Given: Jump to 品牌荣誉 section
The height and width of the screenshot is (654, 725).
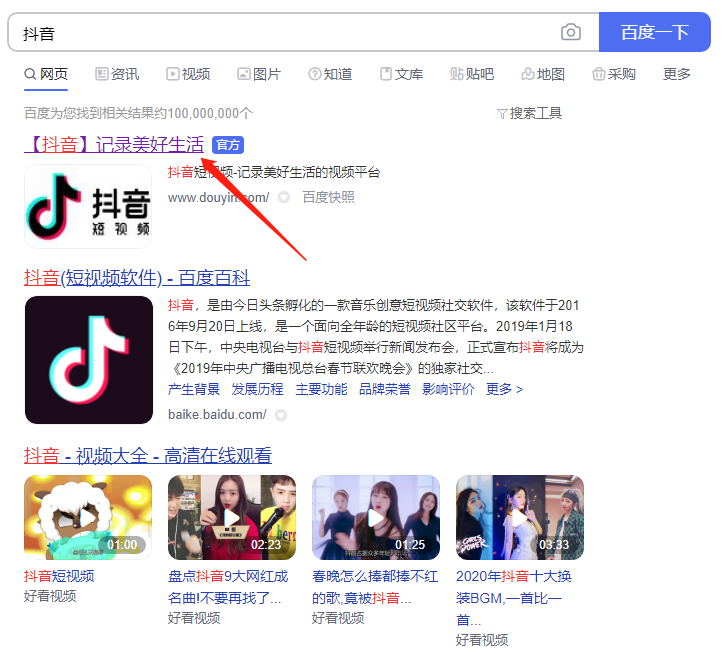Looking at the screenshot, I should click(385, 389).
